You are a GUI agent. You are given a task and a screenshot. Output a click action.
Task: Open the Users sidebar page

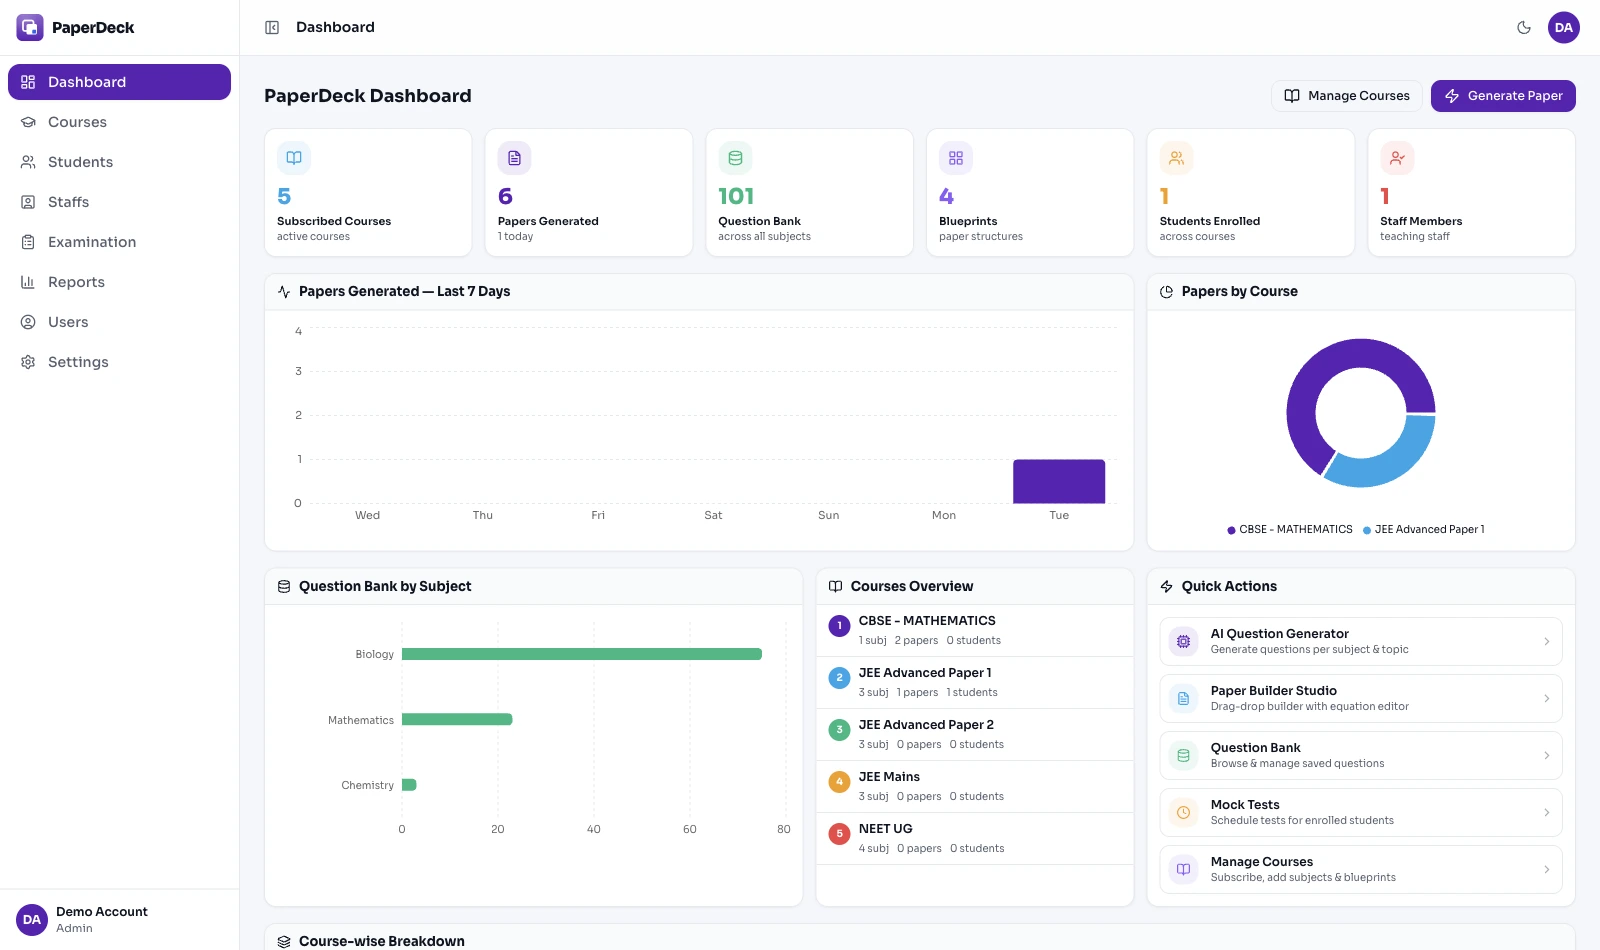pos(119,322)
